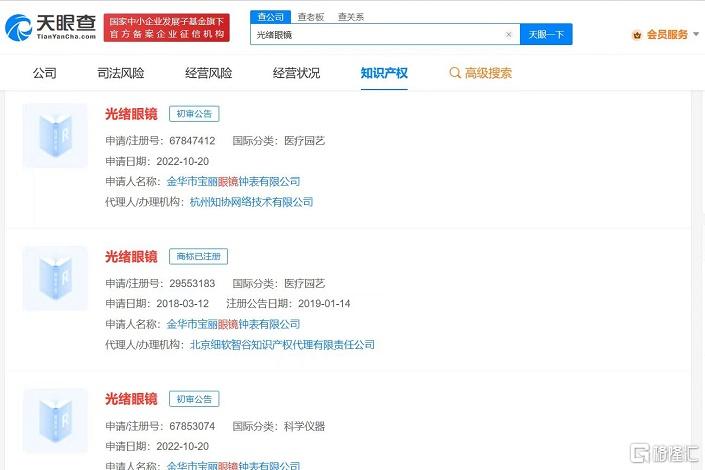The width and height of the screenshot is (705, 470).
Task: Click the magnifier icon beside 高级搜索
Action: click(x=455, y=73)
